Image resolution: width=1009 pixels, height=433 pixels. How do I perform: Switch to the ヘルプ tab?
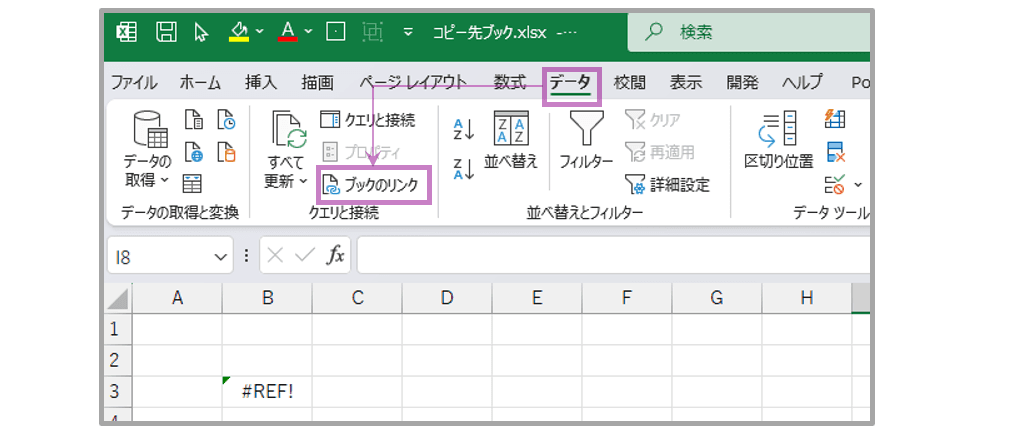pyautogui.click(x=802, y=82)
